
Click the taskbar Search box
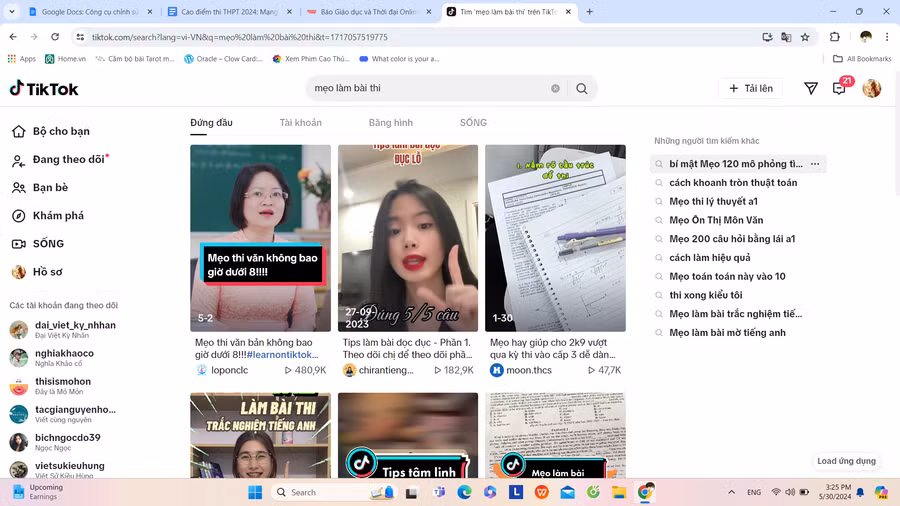pyautogui.click(x=333, y=492)
